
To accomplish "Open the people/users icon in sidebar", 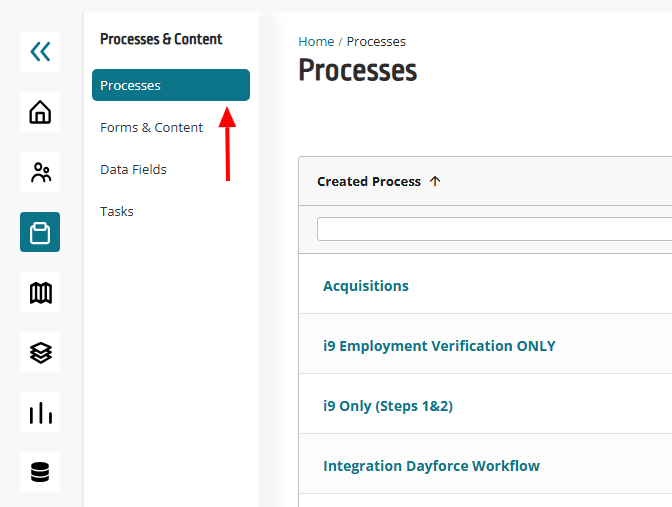I will pos(40,172).
